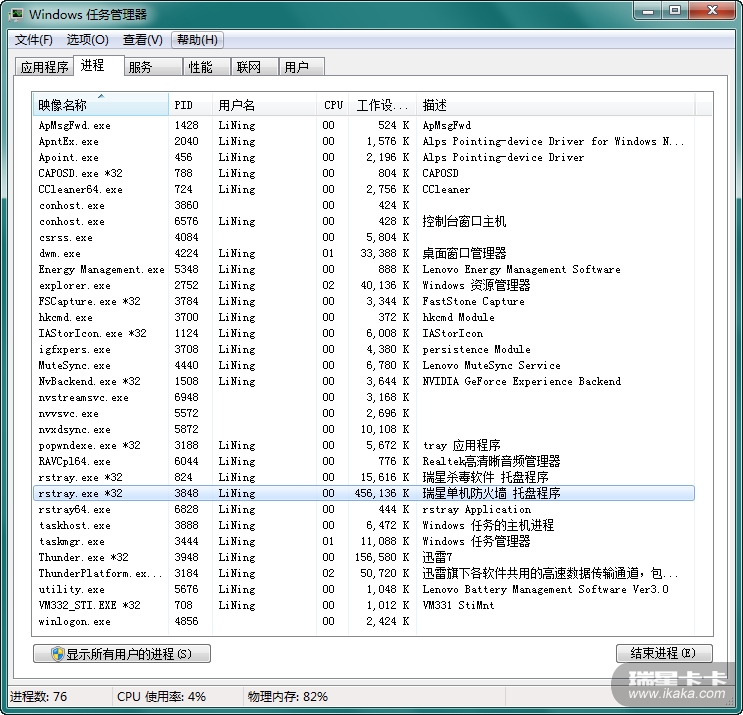
Task: Click 桌面窗口管理器 description text
Action: [464, 253]
